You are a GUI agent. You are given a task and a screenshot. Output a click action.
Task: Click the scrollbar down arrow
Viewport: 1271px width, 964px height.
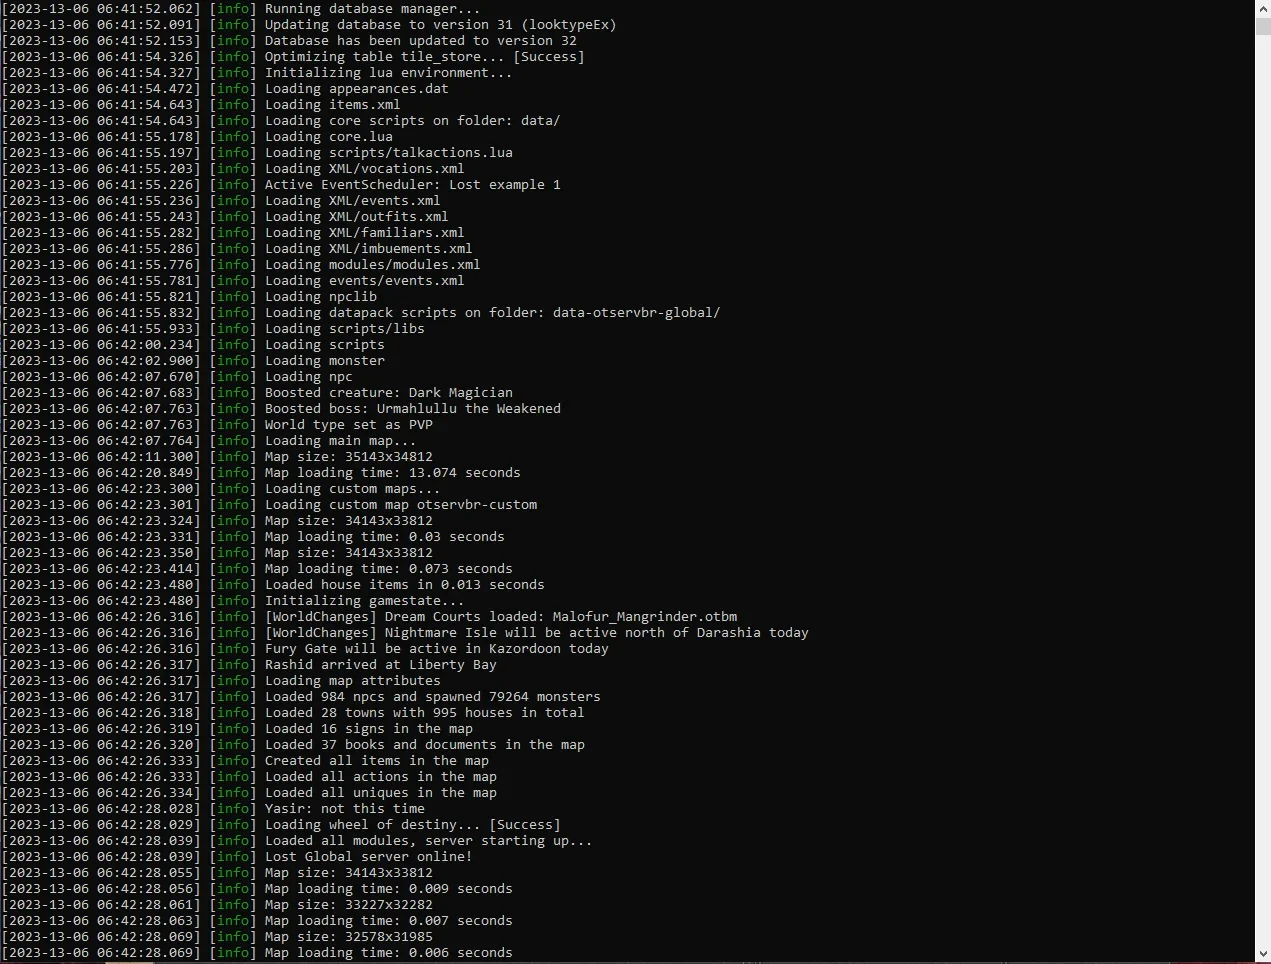tap(1262, 955)
